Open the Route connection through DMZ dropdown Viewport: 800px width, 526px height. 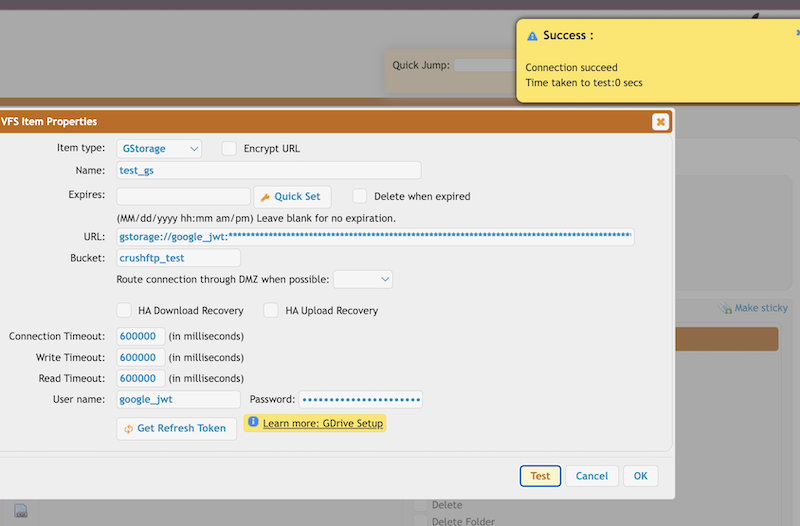tap(363, 280)
